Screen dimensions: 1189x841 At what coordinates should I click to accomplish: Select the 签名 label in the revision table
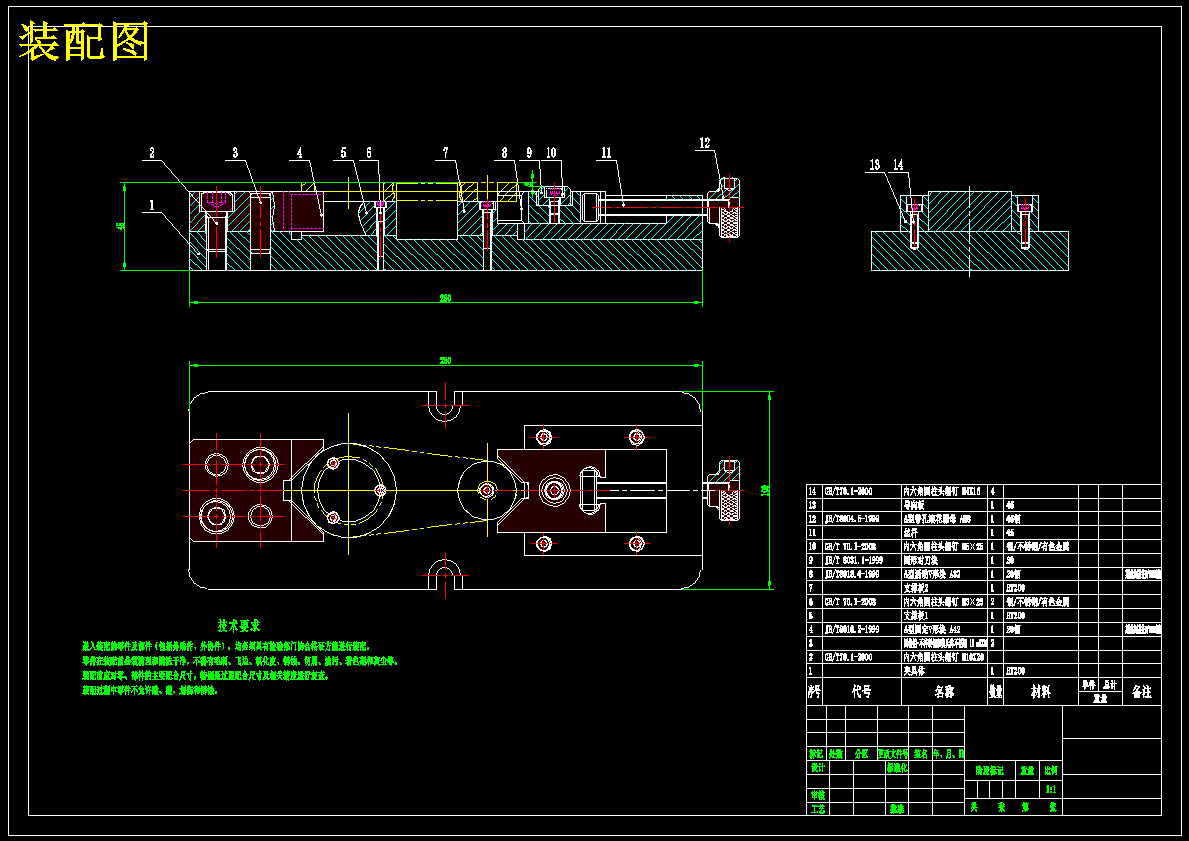coord(921,754)
